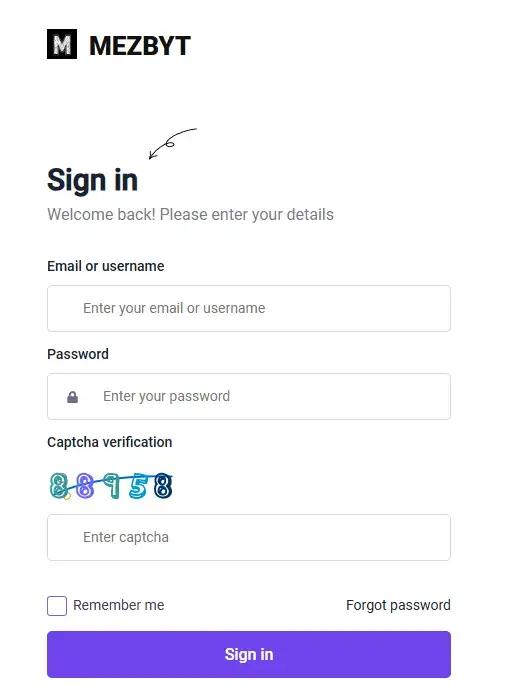Focus the Enter your password field
This screenshot has height=696, width=511.
click(x=249, y=396)
